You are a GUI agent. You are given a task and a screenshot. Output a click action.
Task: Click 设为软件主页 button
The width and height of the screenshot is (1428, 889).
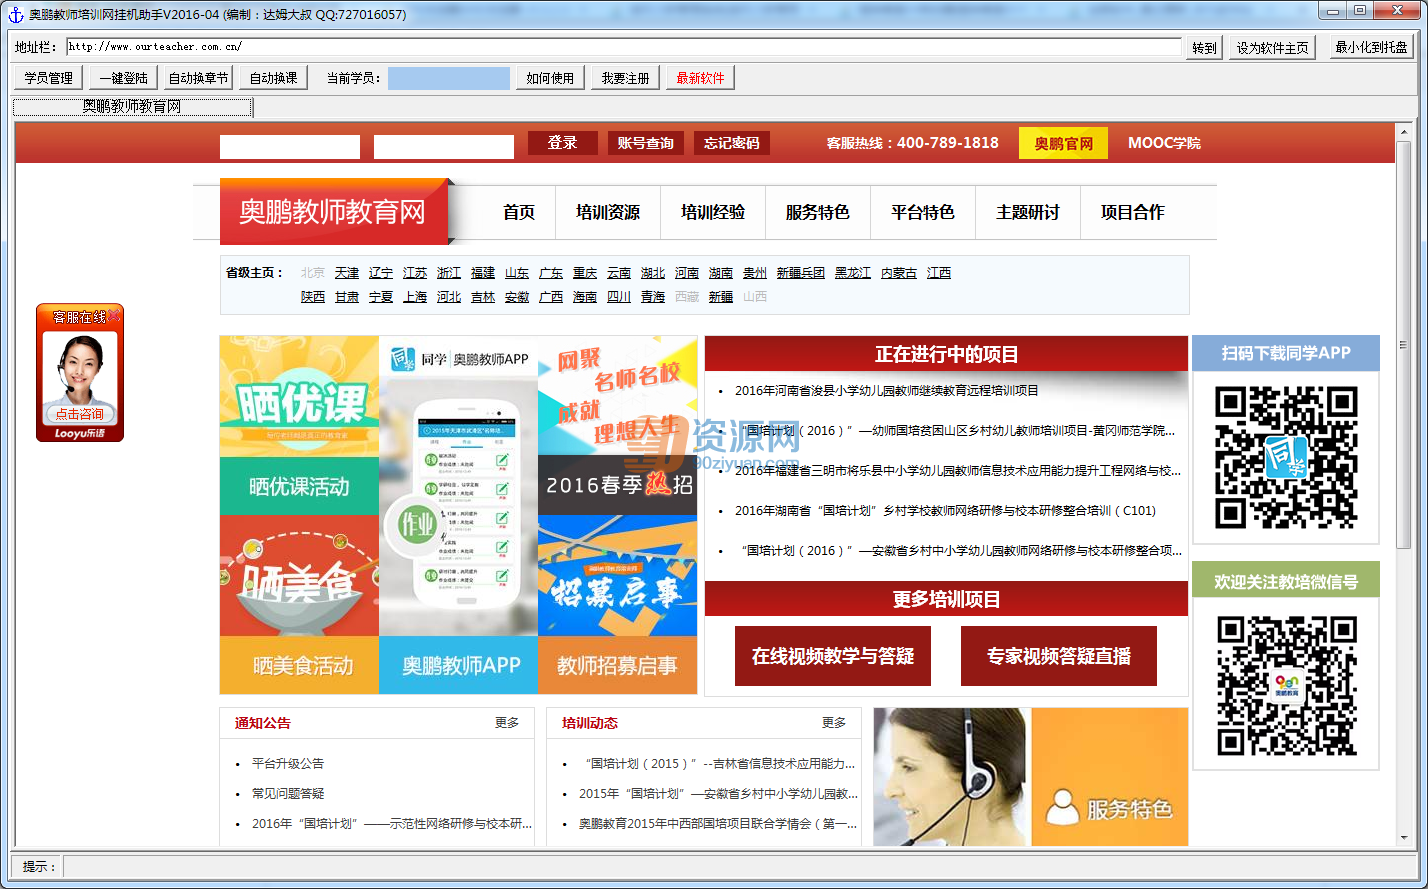[x=1272, y=48]
